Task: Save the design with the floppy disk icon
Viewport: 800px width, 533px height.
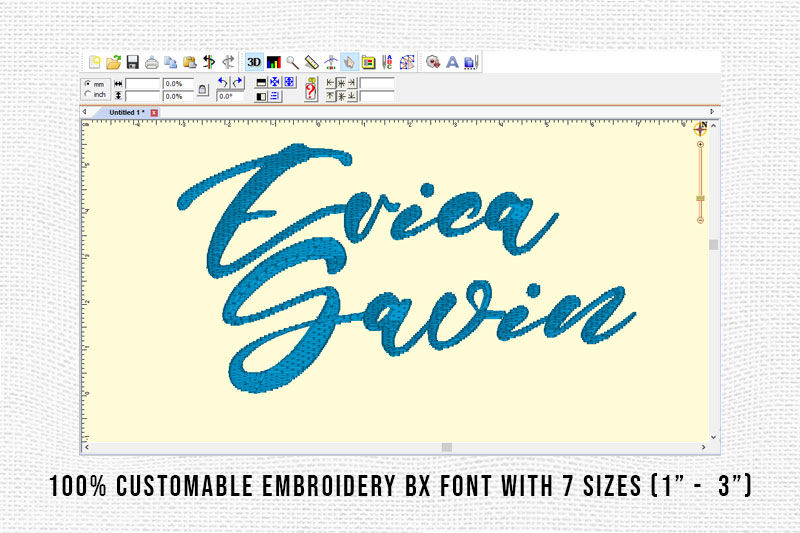Action: [x=133, y=62]
